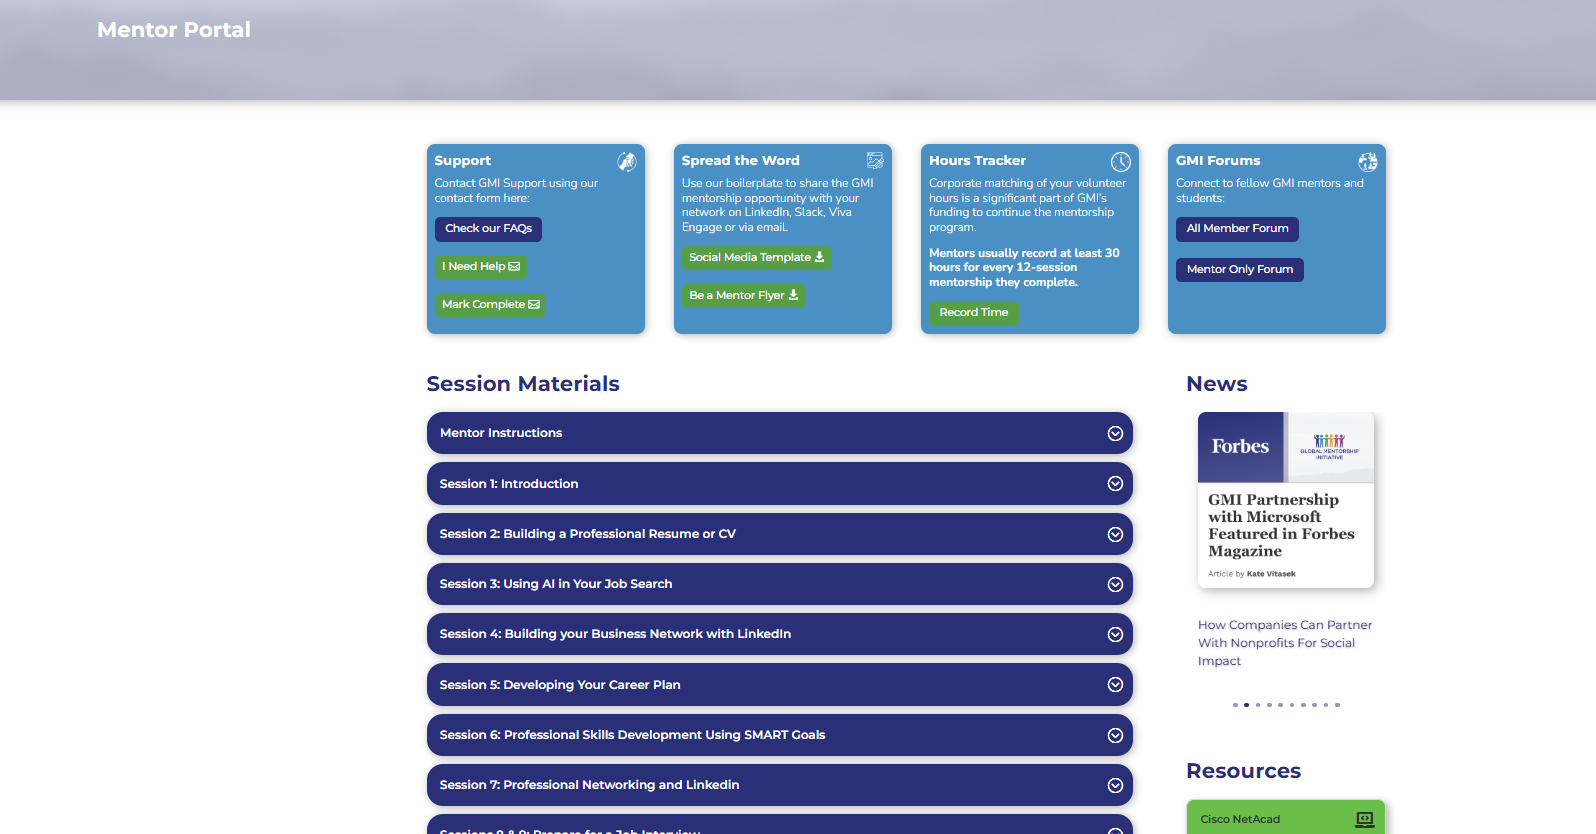Click Record Time in Hours Tracker
The image size is (1596, 834).
click(x=973, y=312)
